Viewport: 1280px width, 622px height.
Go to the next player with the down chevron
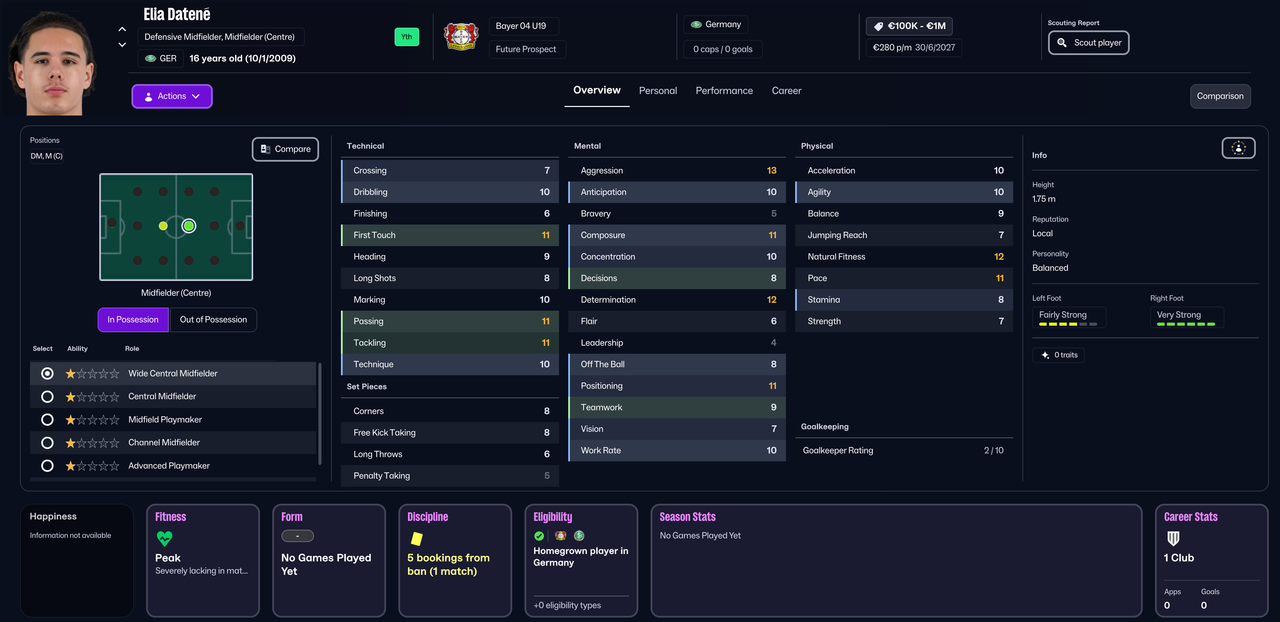[x=122, y=45]
